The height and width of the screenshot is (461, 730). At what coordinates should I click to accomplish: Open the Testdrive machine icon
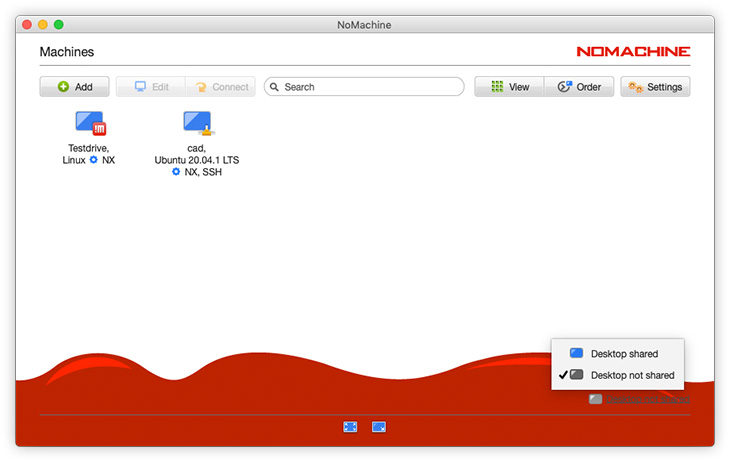coord(90,124)
